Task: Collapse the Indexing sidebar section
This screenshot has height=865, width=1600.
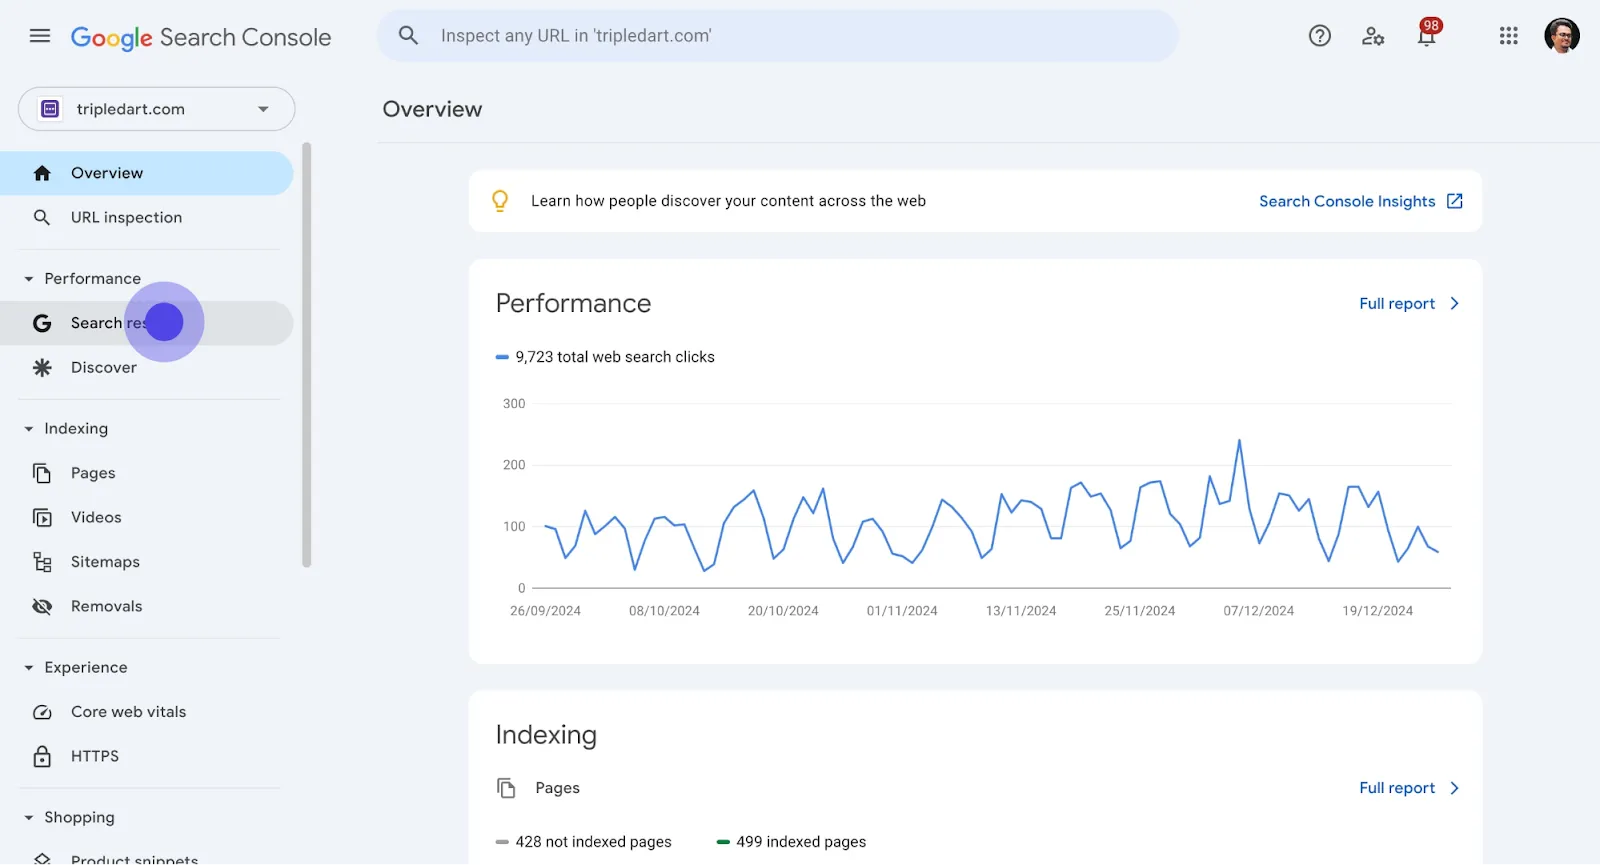Action: [29, 429]
